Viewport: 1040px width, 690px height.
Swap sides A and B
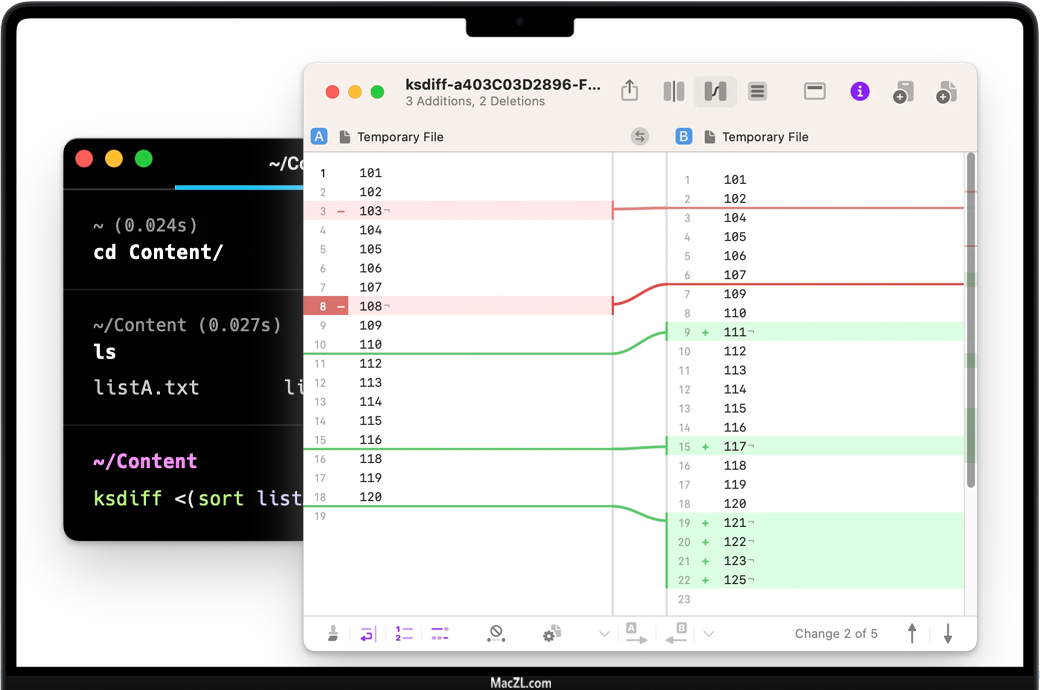coord(640,137)
